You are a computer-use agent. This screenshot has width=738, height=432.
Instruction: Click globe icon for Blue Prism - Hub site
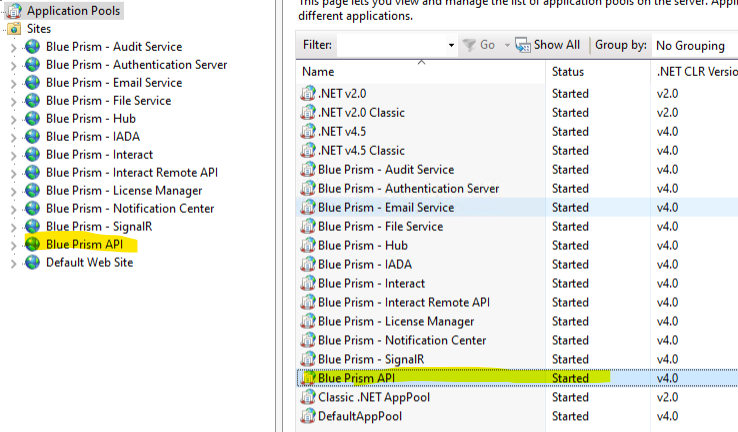point(32,119)
